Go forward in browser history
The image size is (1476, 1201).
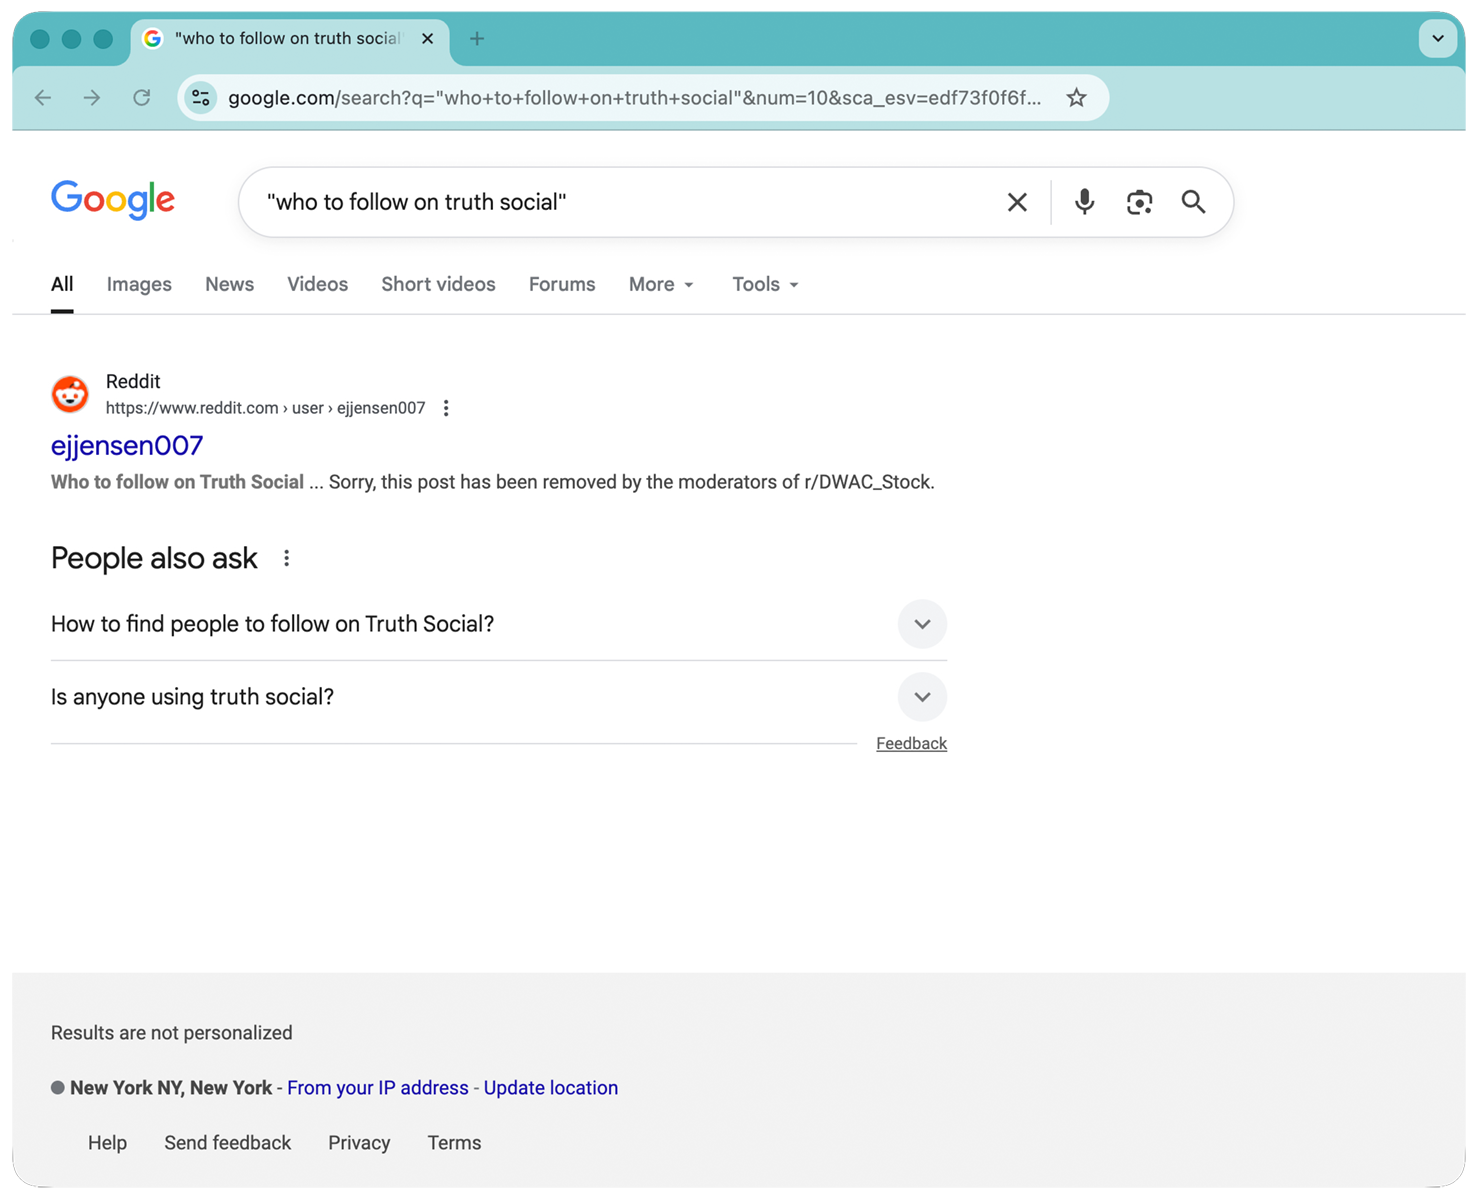pyautogui.click(x=92, y=98)
